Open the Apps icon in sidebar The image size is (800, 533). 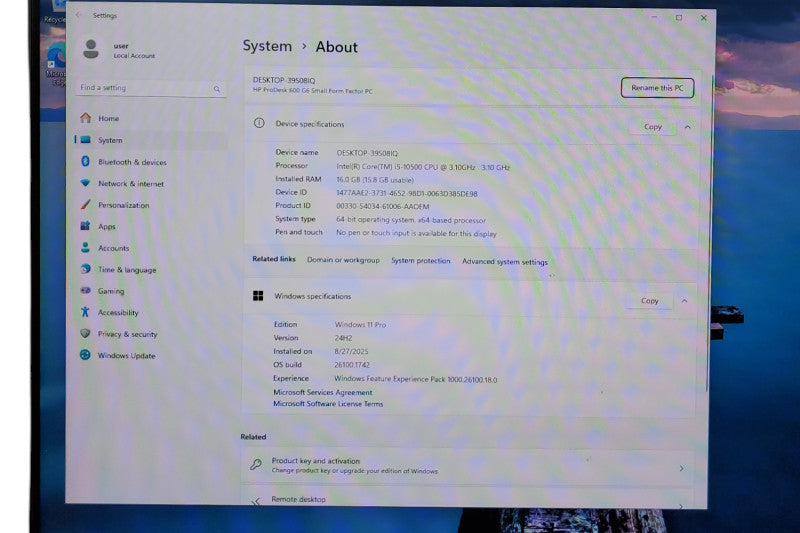click(x=85, y=226)
